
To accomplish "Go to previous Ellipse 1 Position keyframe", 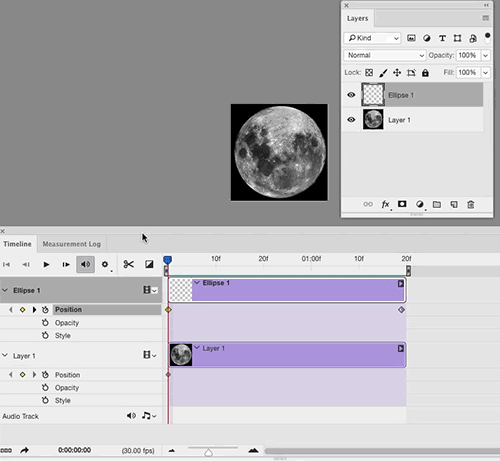I will point(11,310).
